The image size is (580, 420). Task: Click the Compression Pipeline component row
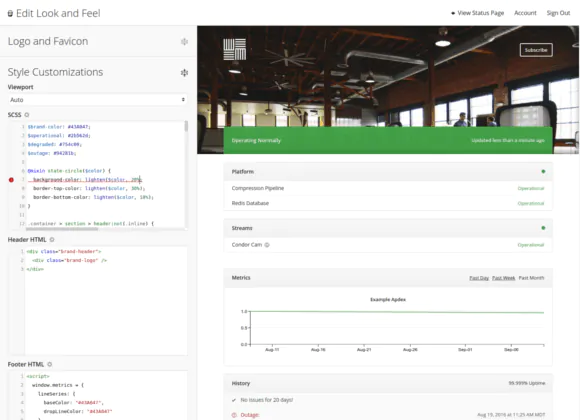[388, 188]
